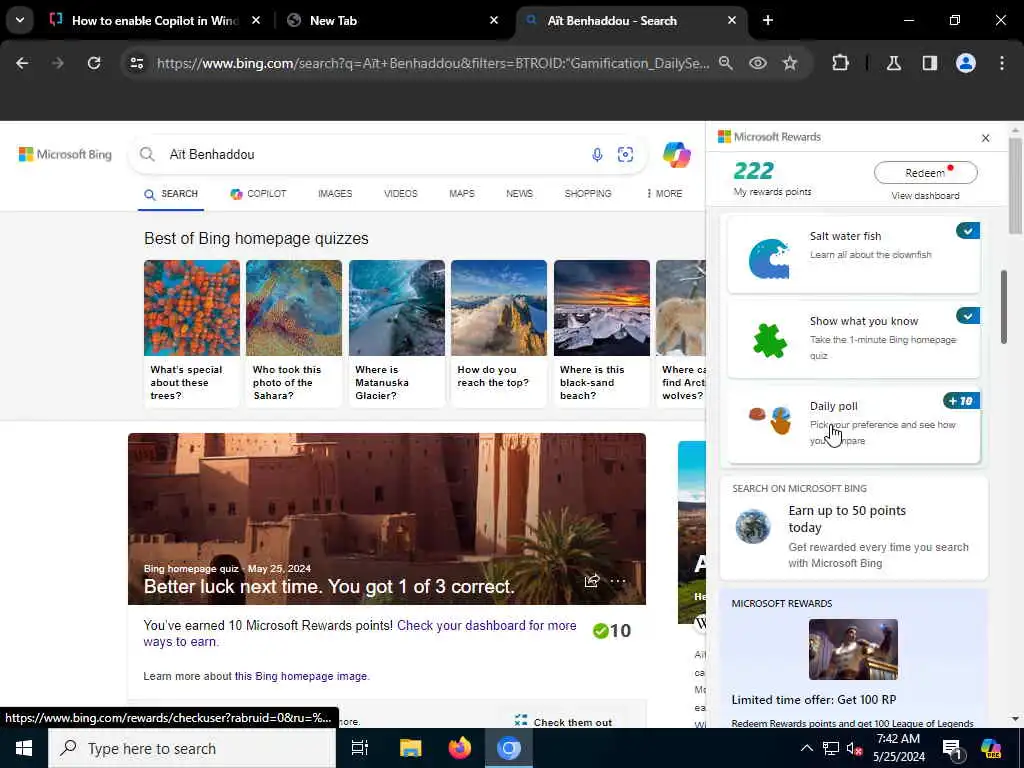Switch to How to enable Copilot tab

click(x=155, y=20)
